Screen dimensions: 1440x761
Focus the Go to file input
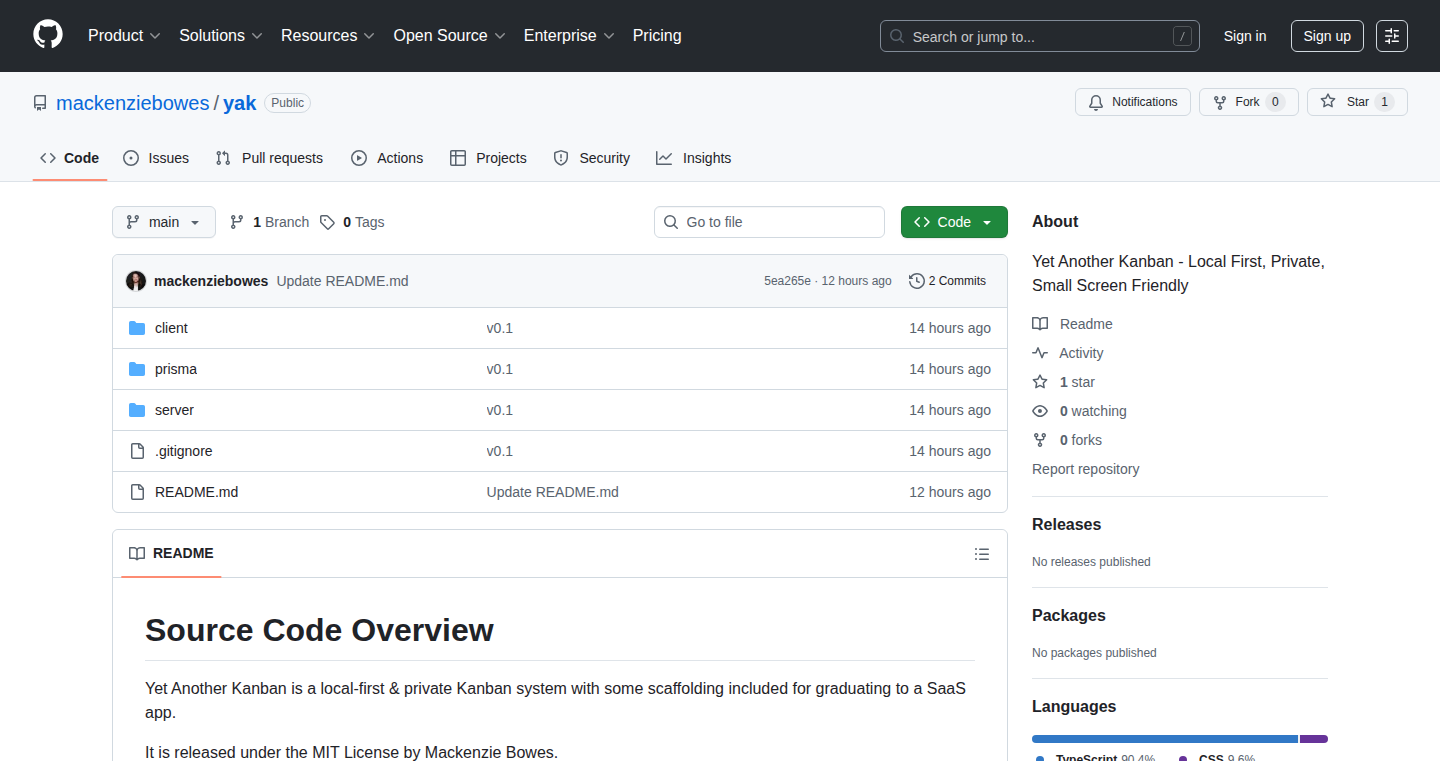[769, 222]
